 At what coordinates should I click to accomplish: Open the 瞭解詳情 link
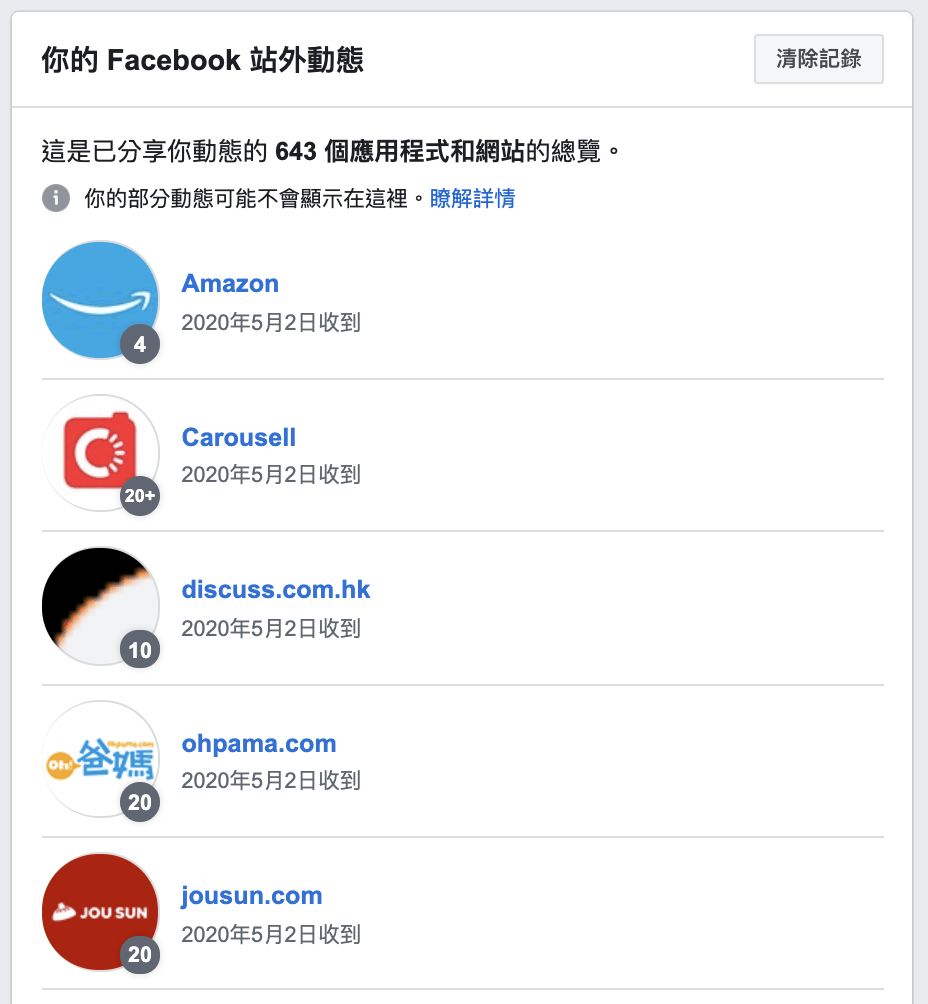click(472, 198)
